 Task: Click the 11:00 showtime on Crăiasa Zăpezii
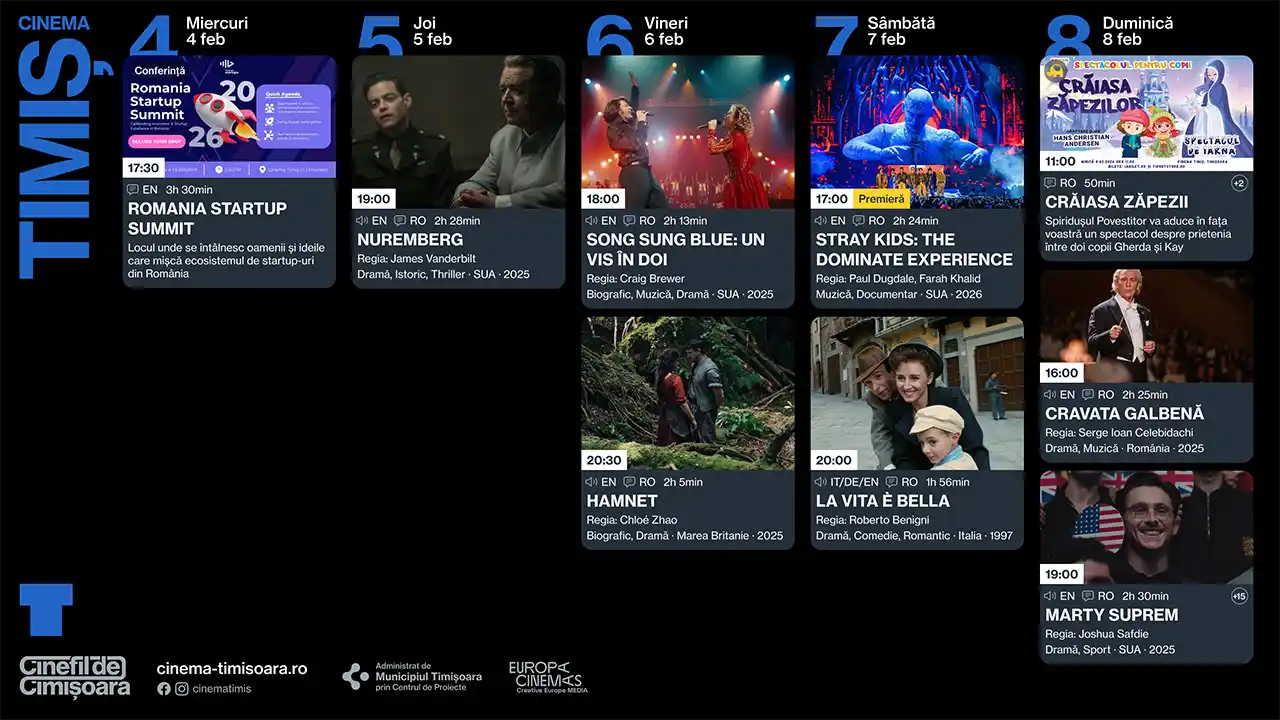[x=1061, y=161]
